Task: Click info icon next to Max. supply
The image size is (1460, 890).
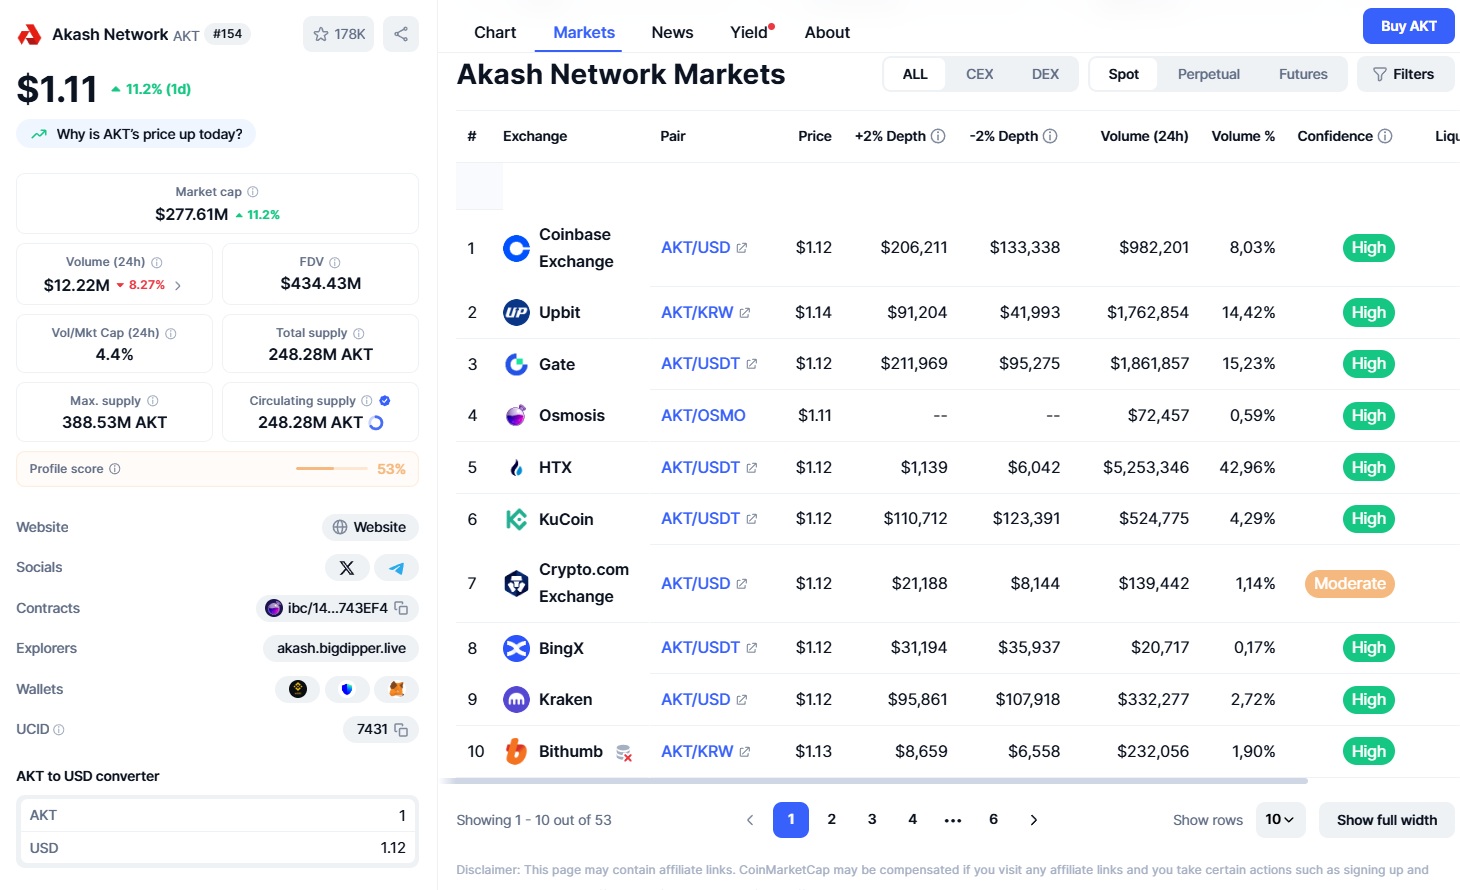Action: click(153, 401)
